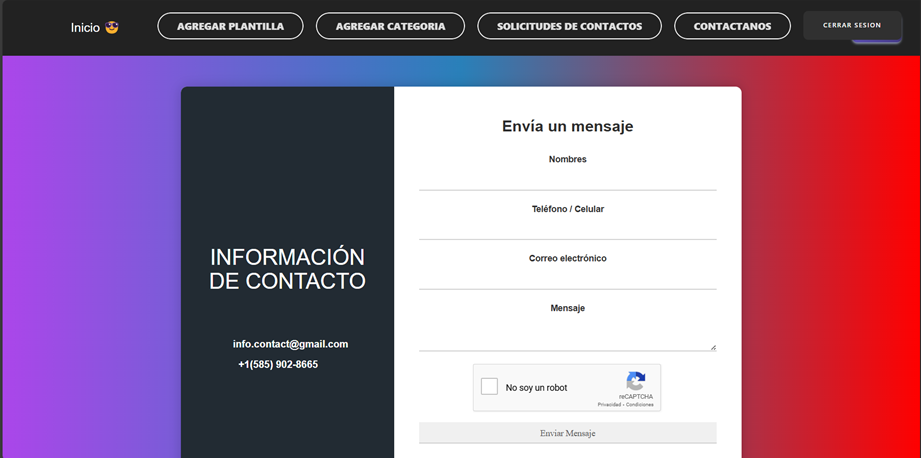Click the info.contact@gmail.com email address
The image size is (921, 458).
pyautogui.click(x=290, y=344)
